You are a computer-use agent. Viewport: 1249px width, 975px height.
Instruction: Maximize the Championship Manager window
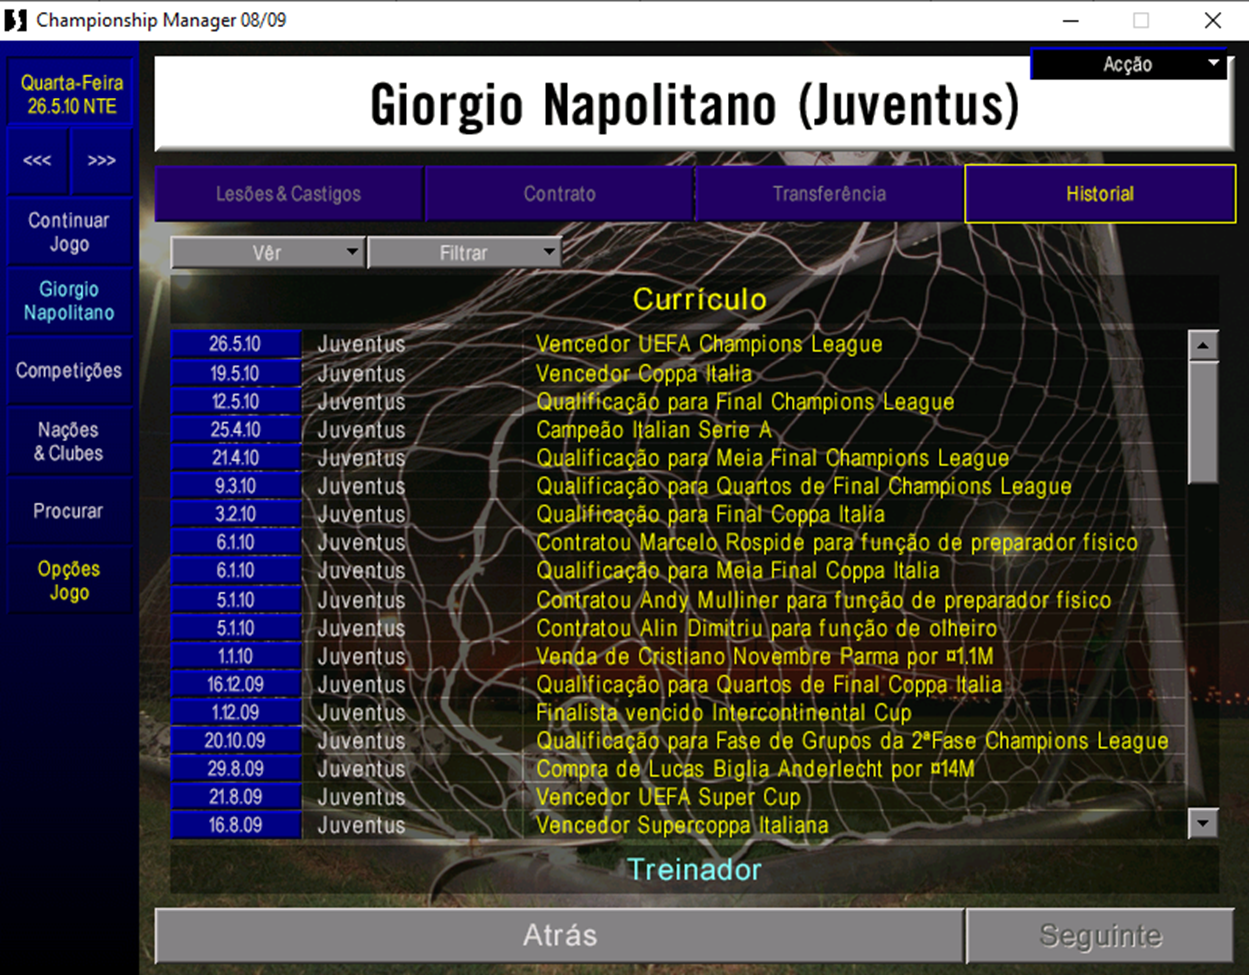(x=1140, y=20)
